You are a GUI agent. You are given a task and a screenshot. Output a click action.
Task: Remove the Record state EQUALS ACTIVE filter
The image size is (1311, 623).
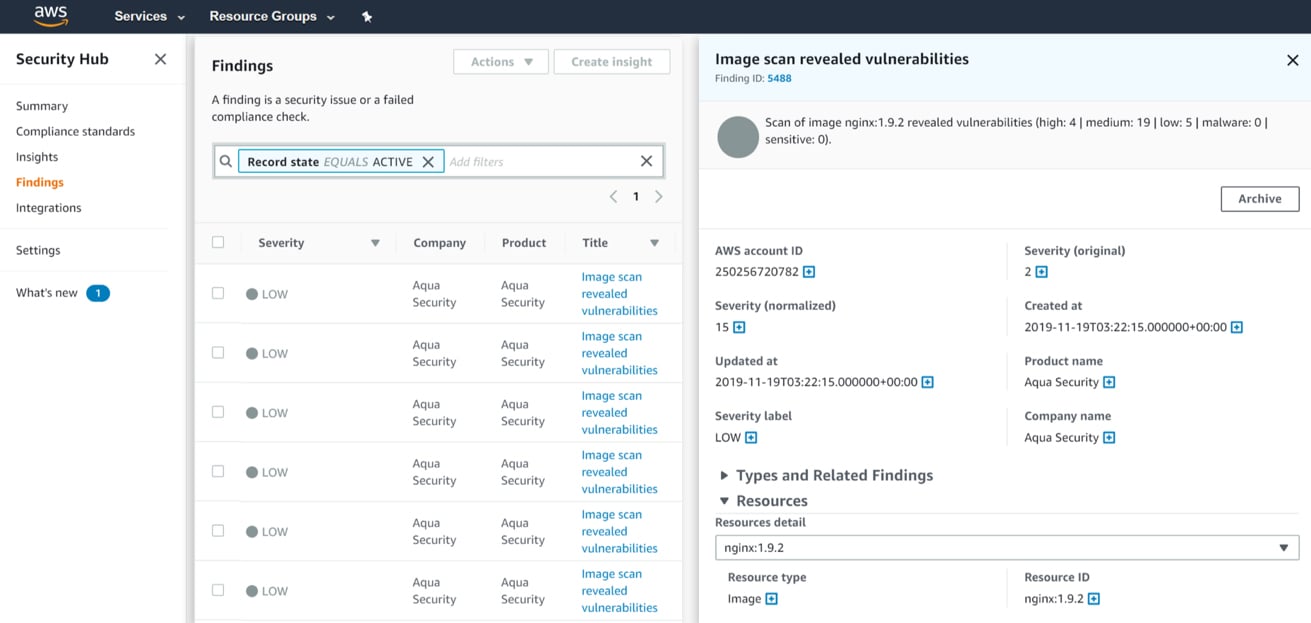click(428, 162)
